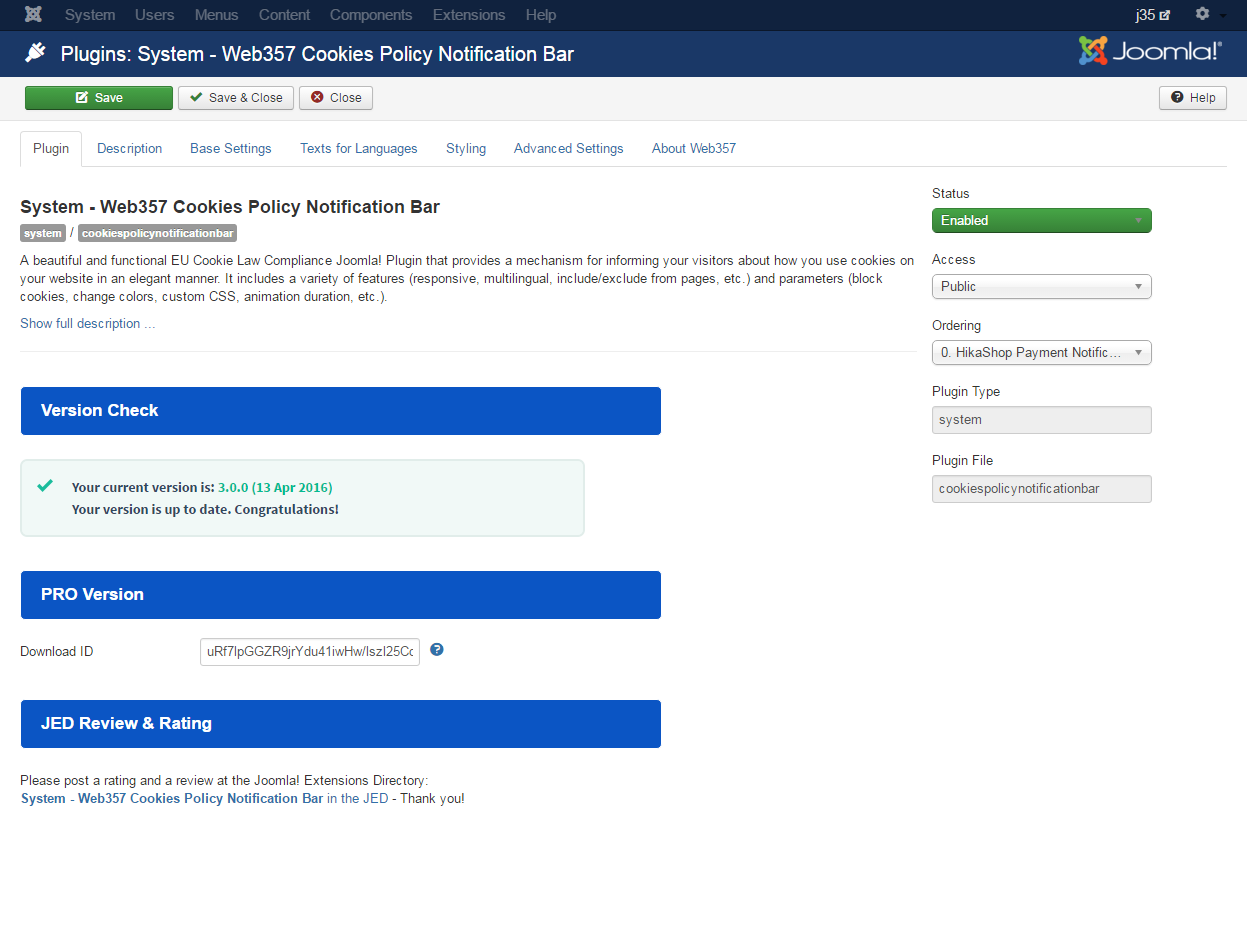Switch to the Styling tab
The image size is (1247, 926).
click(466, 148)
